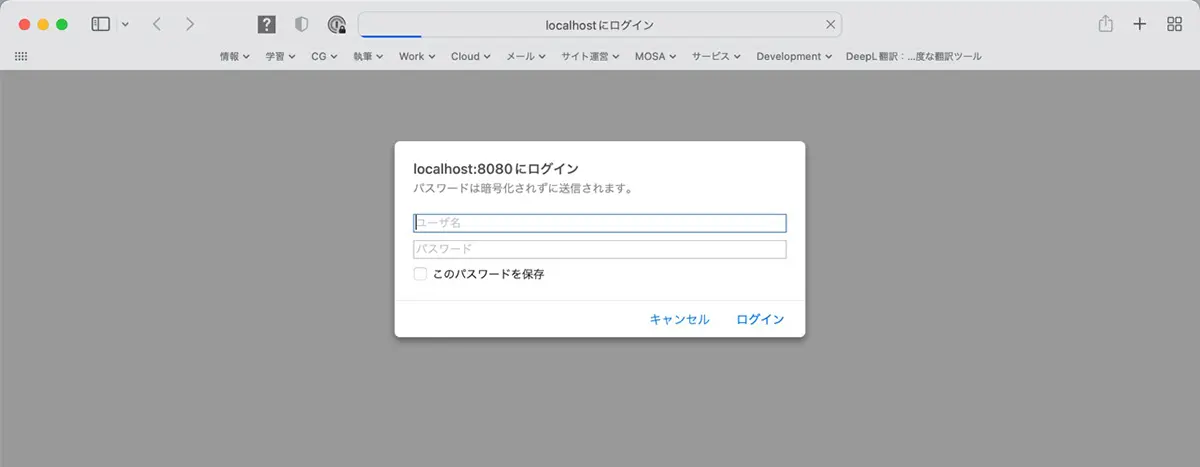
Task: Stop page loading with X icon
Action: (x=830, y=24)
